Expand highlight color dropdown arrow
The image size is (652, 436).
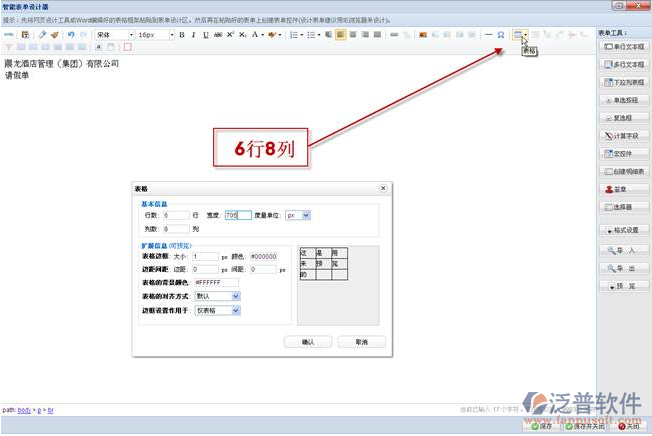coord(280,35)
